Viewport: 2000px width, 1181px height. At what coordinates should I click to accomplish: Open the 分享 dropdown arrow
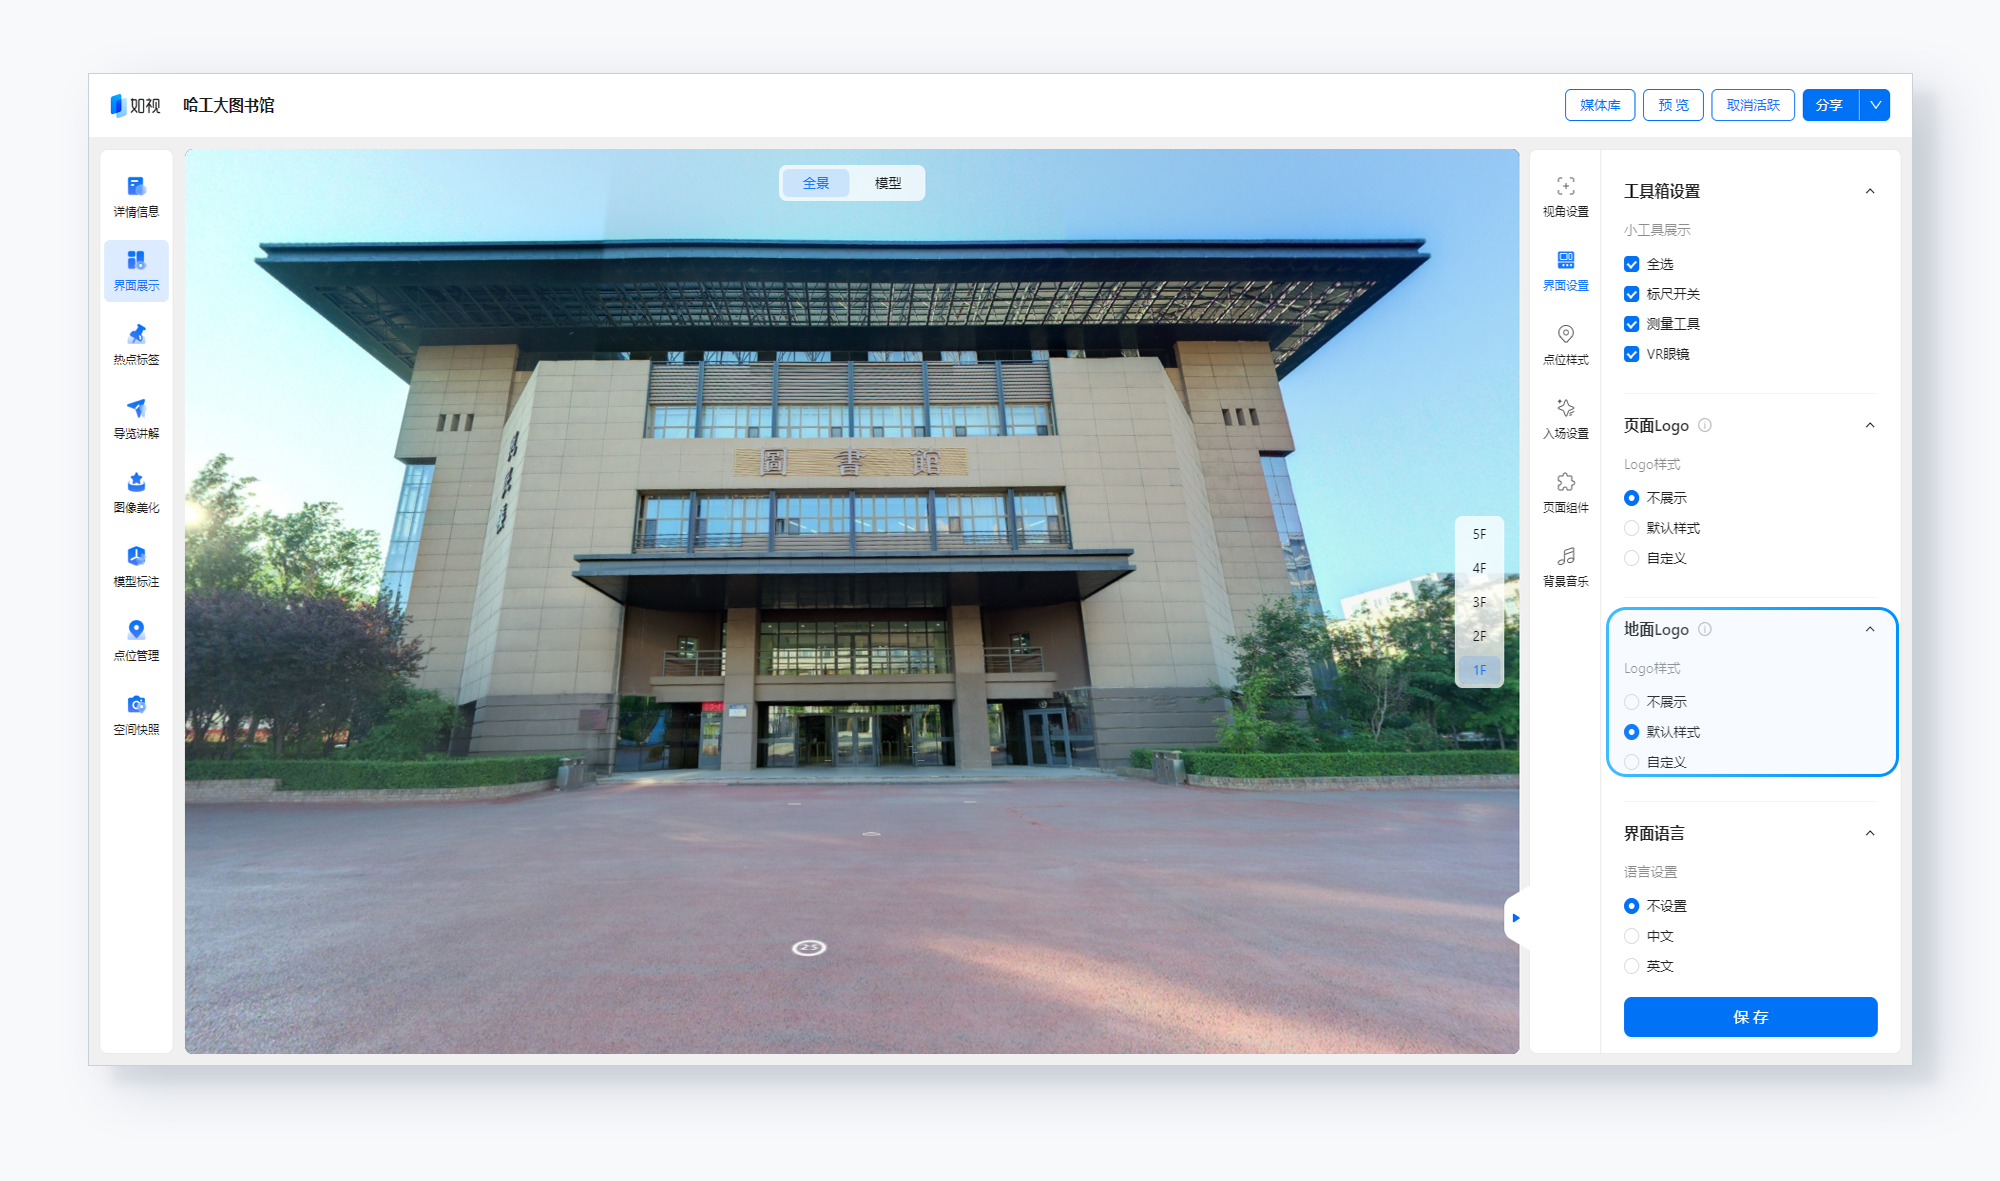point(1875,105)
